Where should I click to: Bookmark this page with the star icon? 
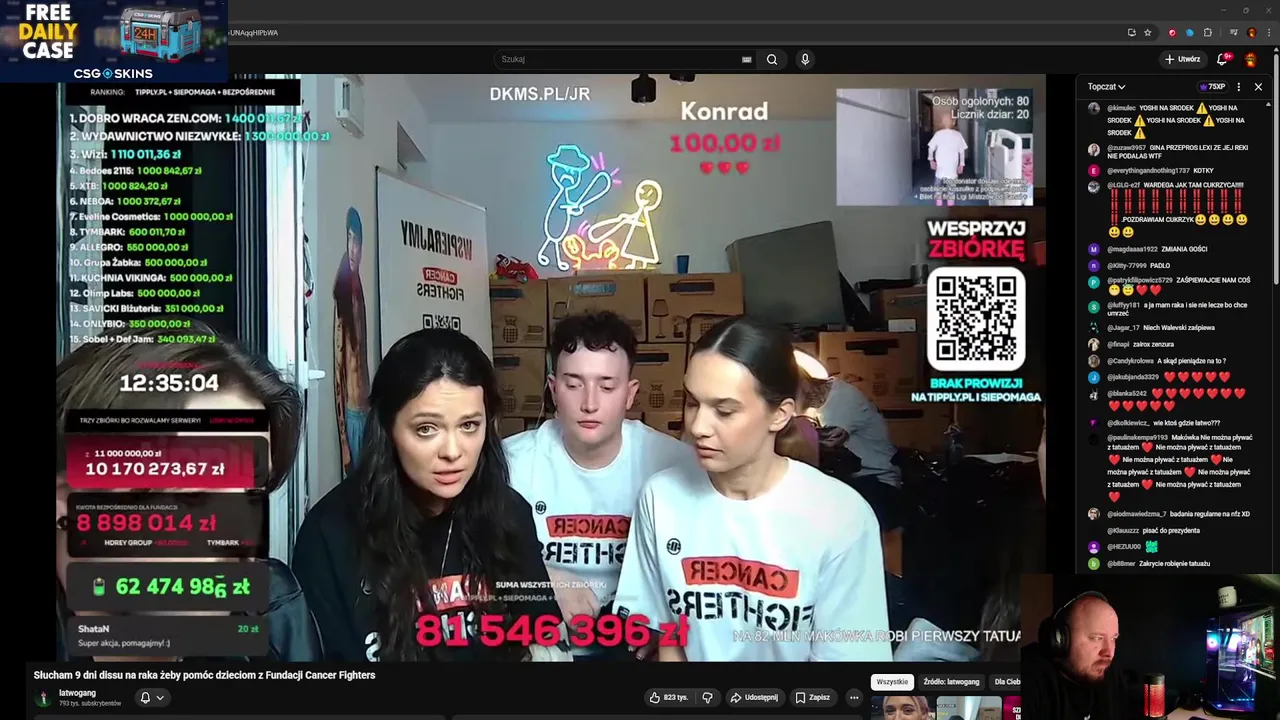[1148, 32]
